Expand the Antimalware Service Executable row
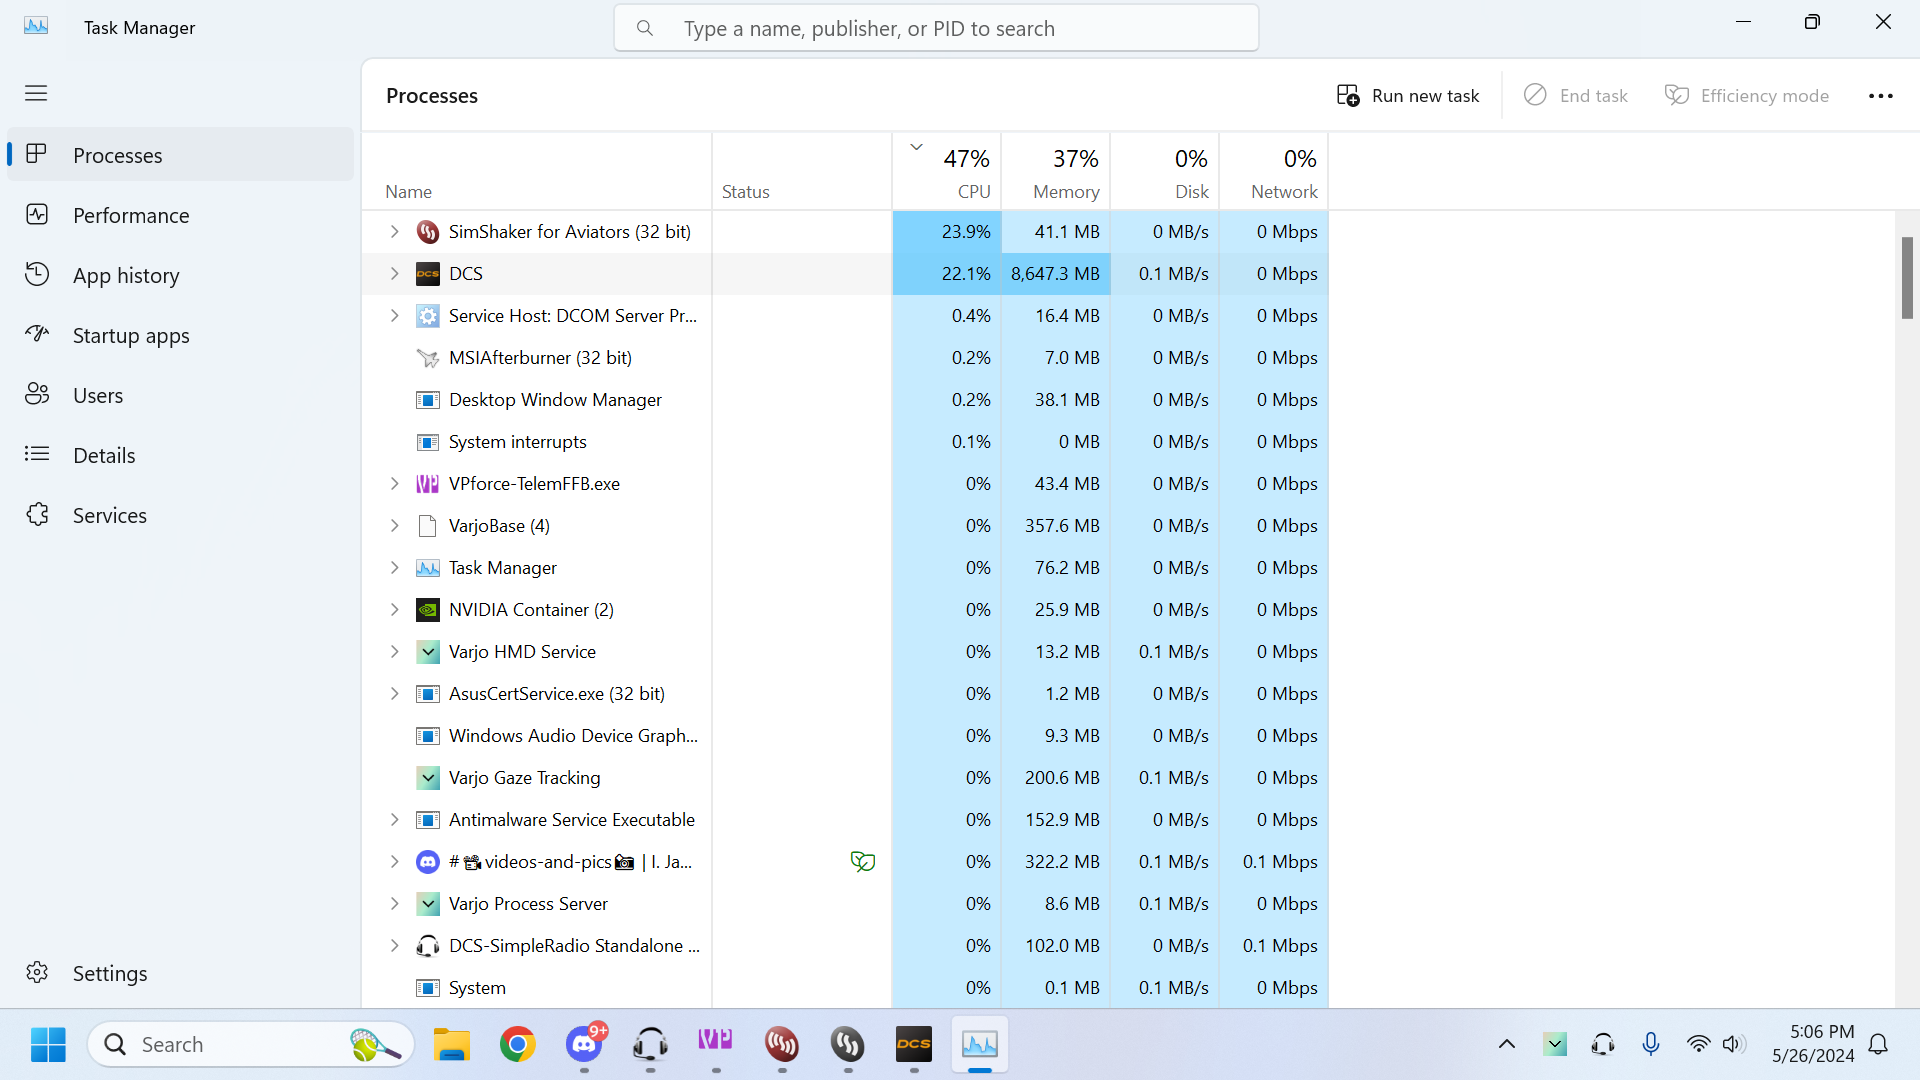This screenshot has height=1080, width=1920. (394, 820)
